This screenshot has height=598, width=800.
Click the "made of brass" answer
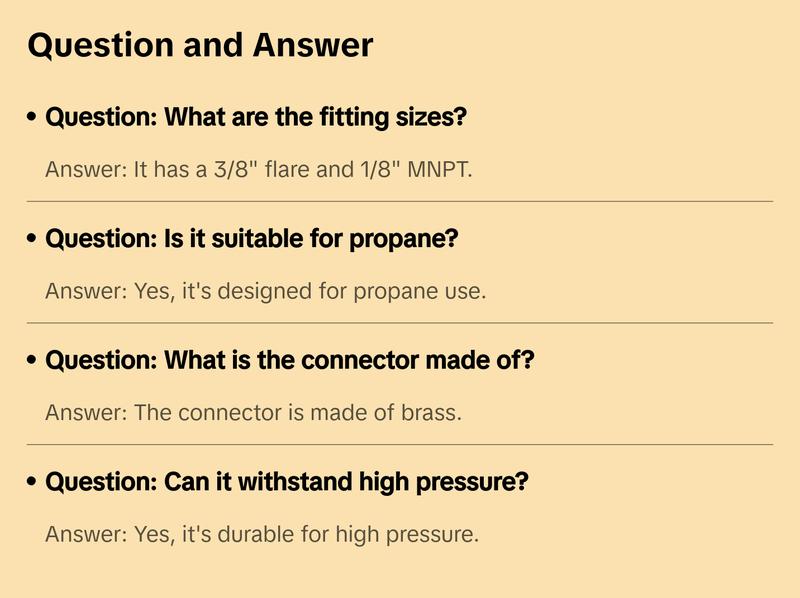coord(253,412)
